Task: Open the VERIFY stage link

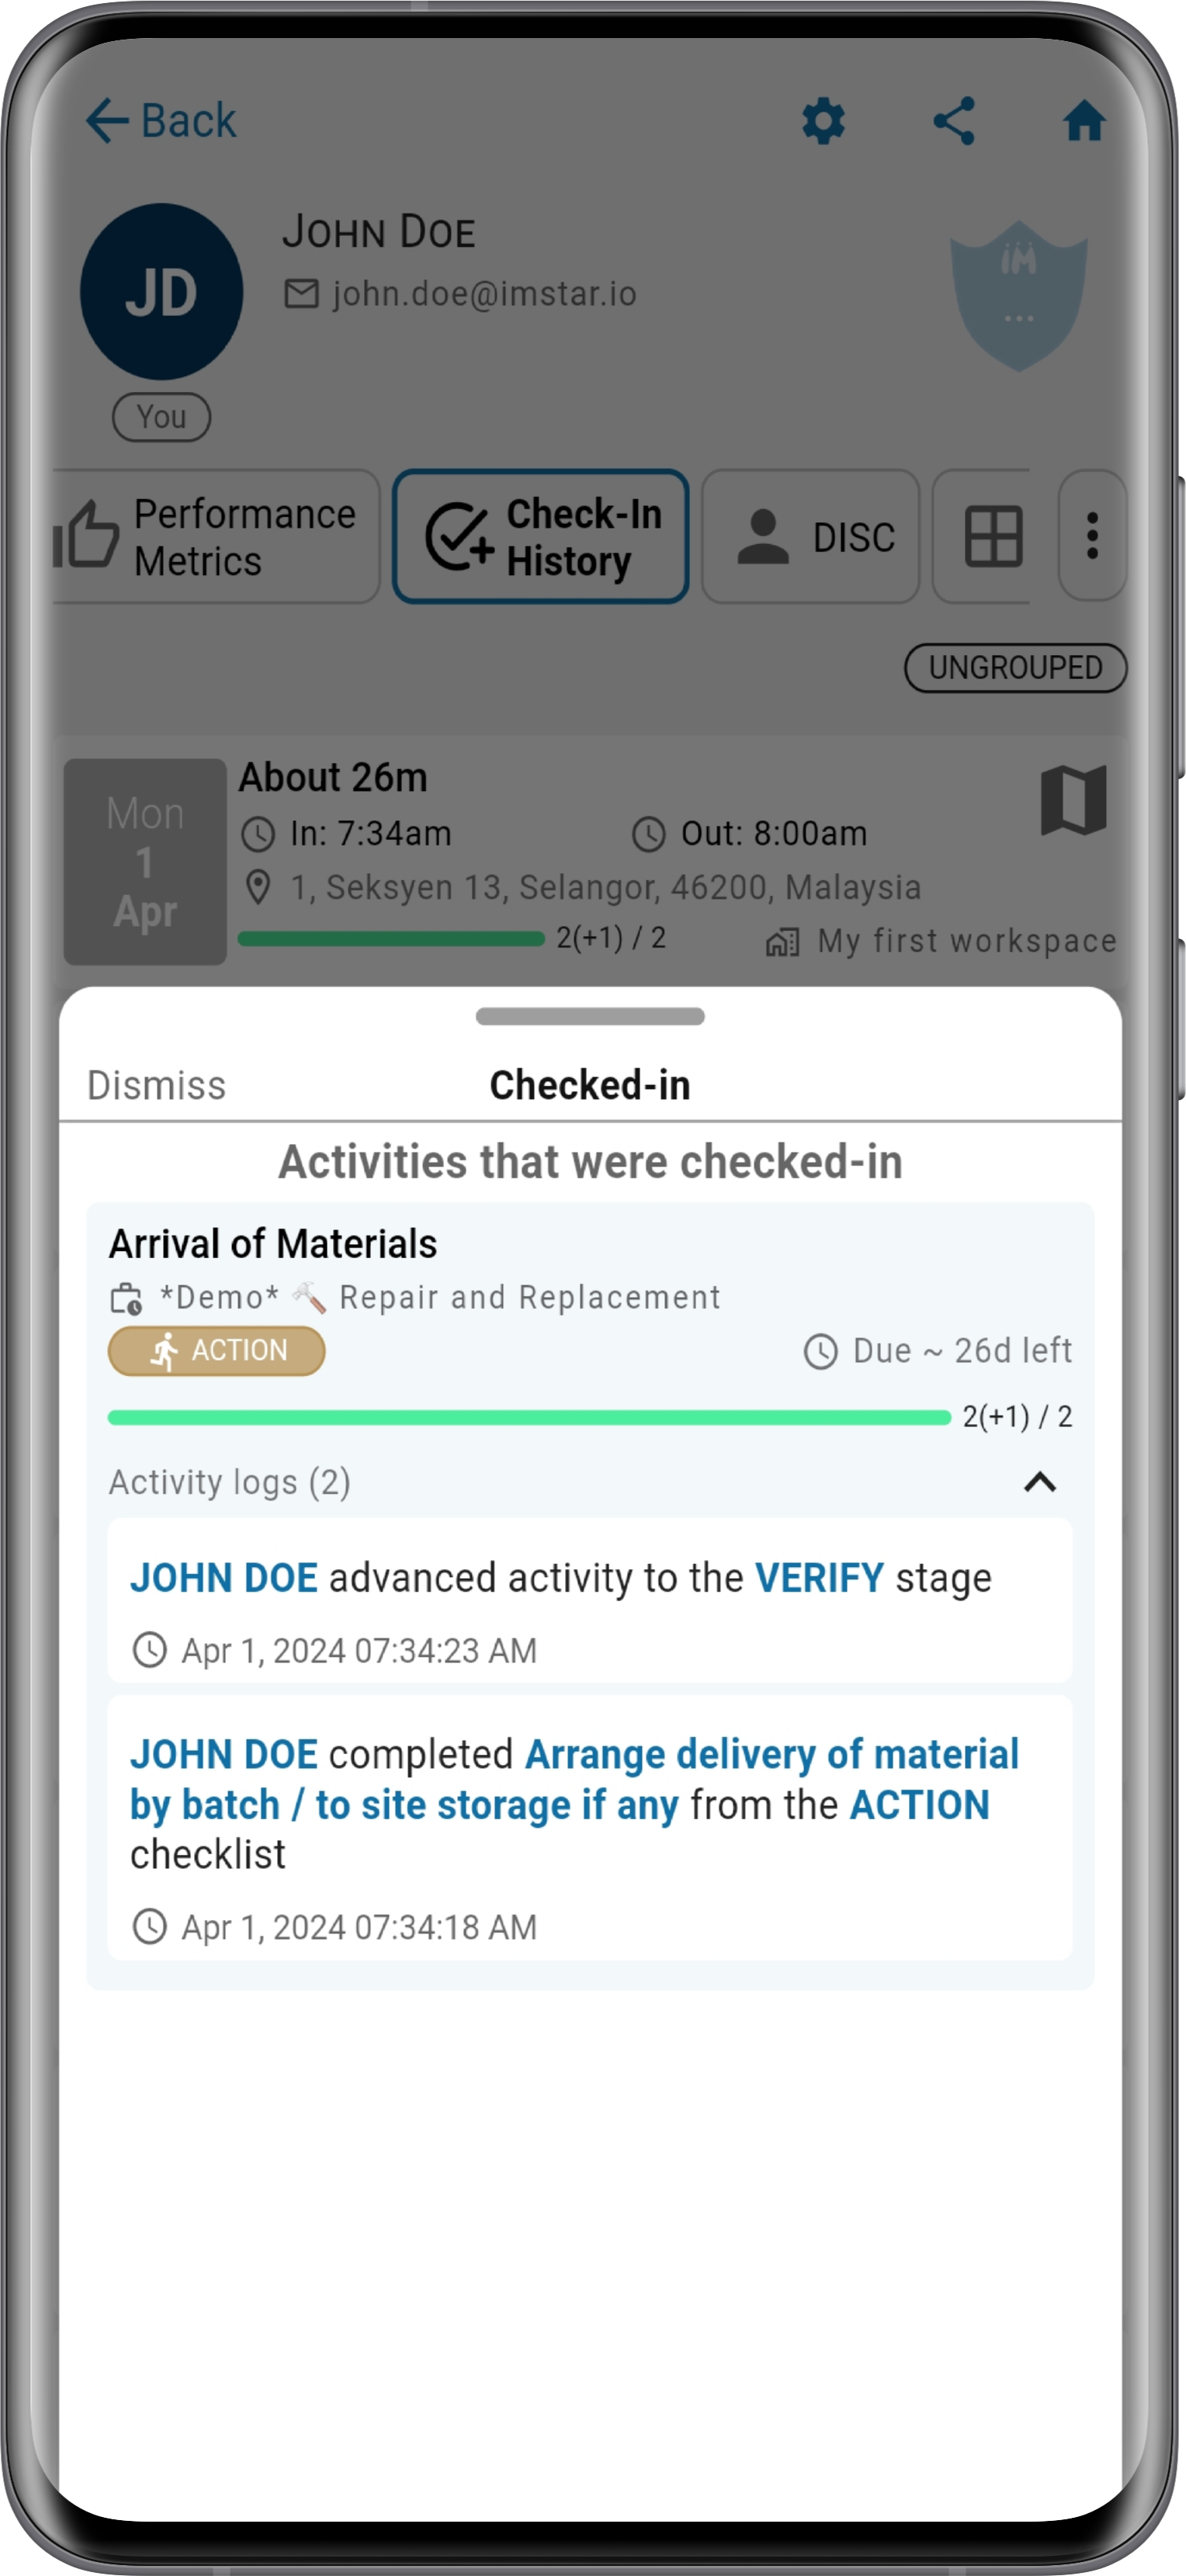Action: click(x=819, y=1578)
